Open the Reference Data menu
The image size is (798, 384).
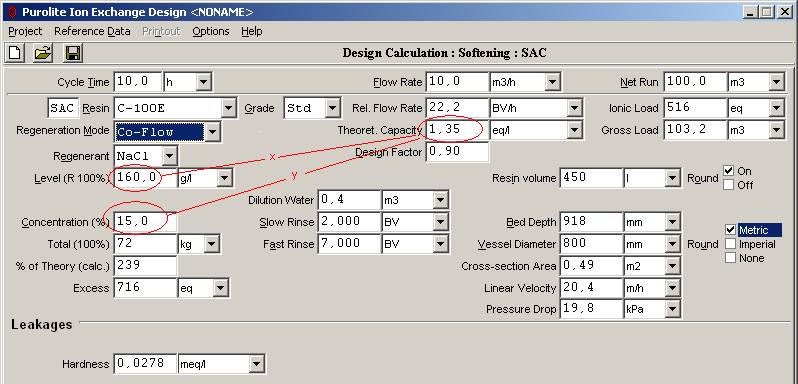pos(92,31)
